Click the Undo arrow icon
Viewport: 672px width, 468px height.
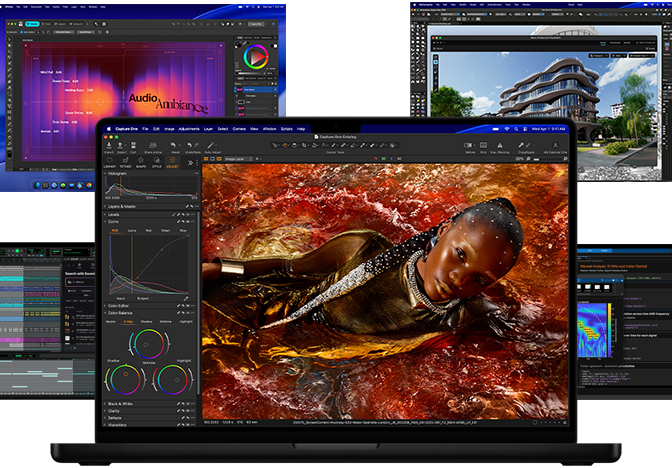pyautogui.click(x=189, y=145)
